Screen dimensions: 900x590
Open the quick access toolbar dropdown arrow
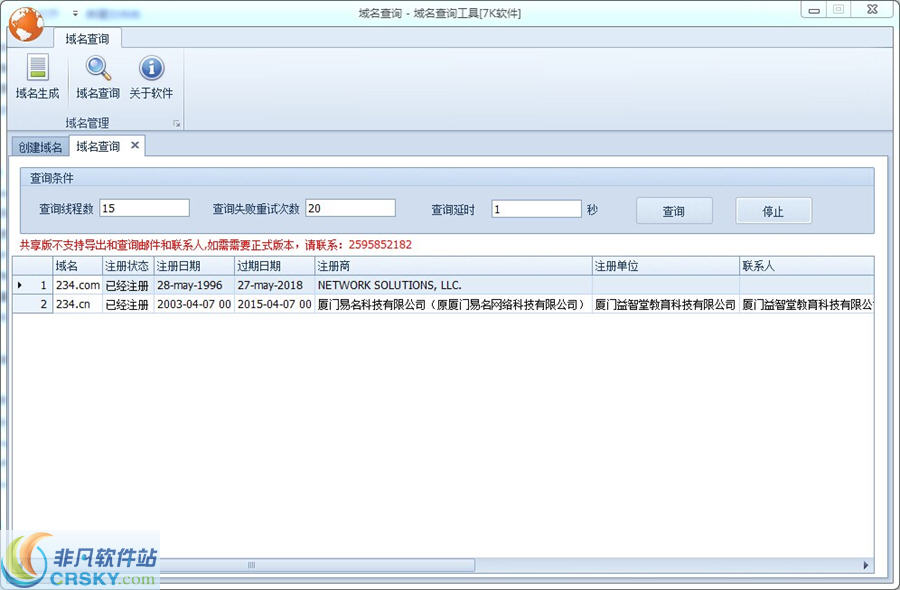pyautogui.click(x=75, y=13)
